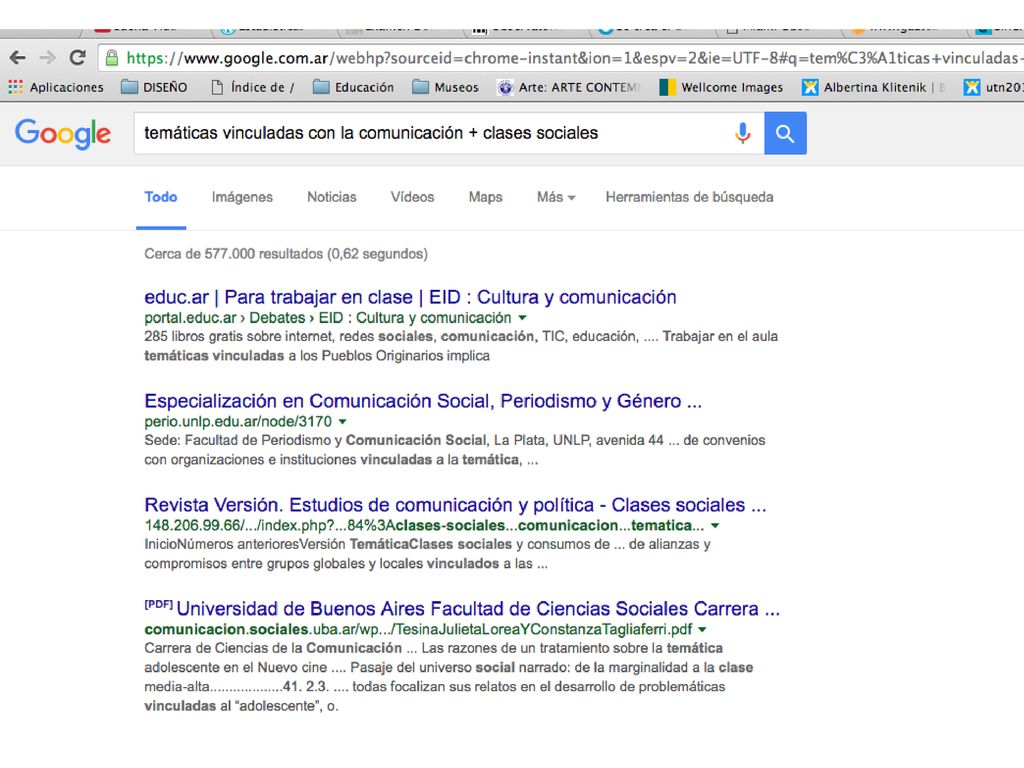Switch to the Maps tab
This screenshot has height=768, width=1024.
(x=485, y=197)
